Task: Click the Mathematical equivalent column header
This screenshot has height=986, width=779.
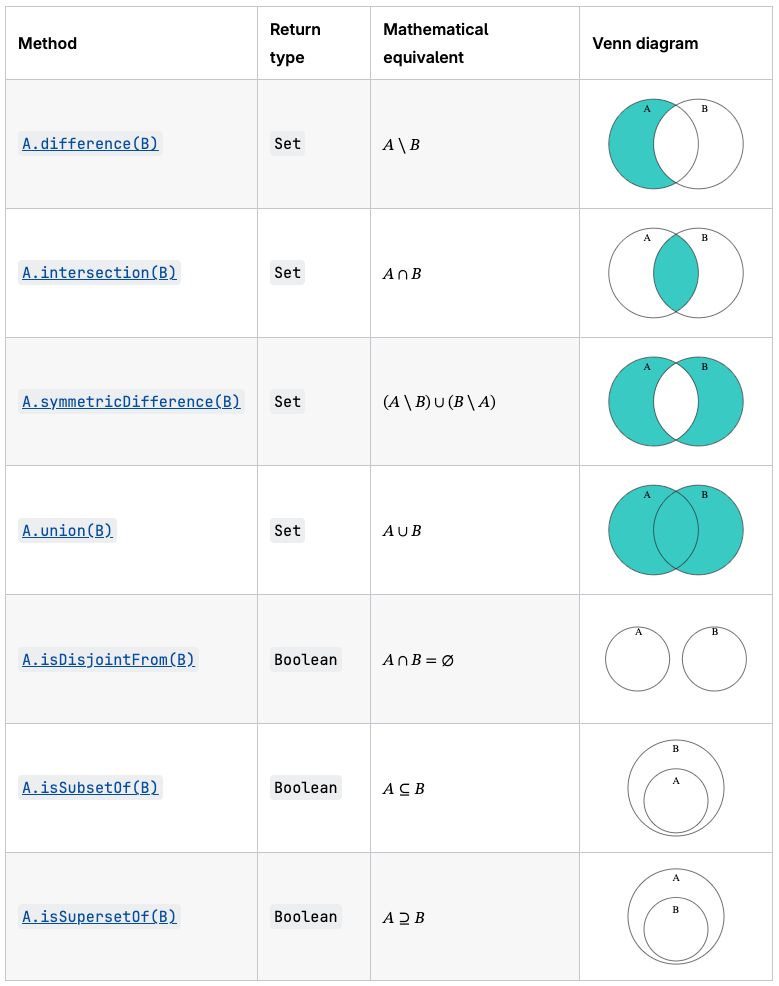Action: [x=436, y=44]
